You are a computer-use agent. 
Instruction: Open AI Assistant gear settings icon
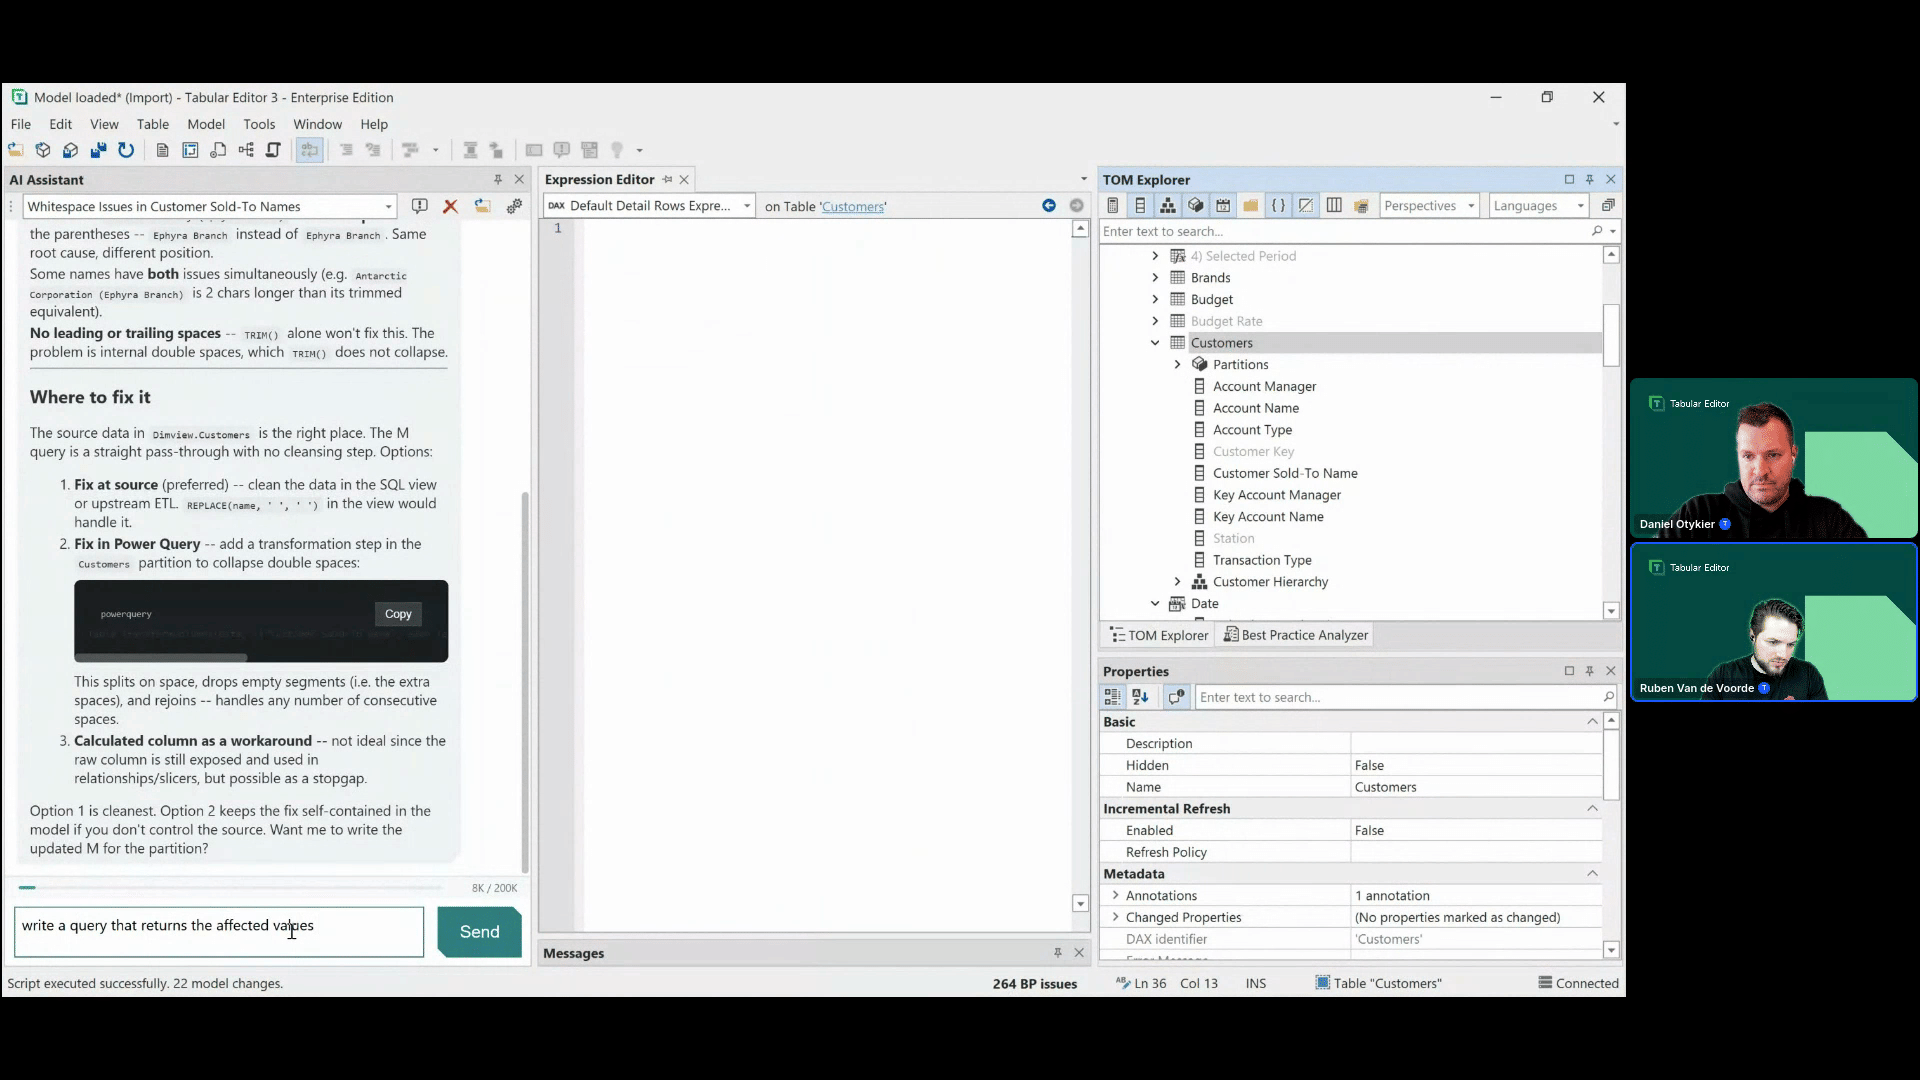(x=514, y=206)
